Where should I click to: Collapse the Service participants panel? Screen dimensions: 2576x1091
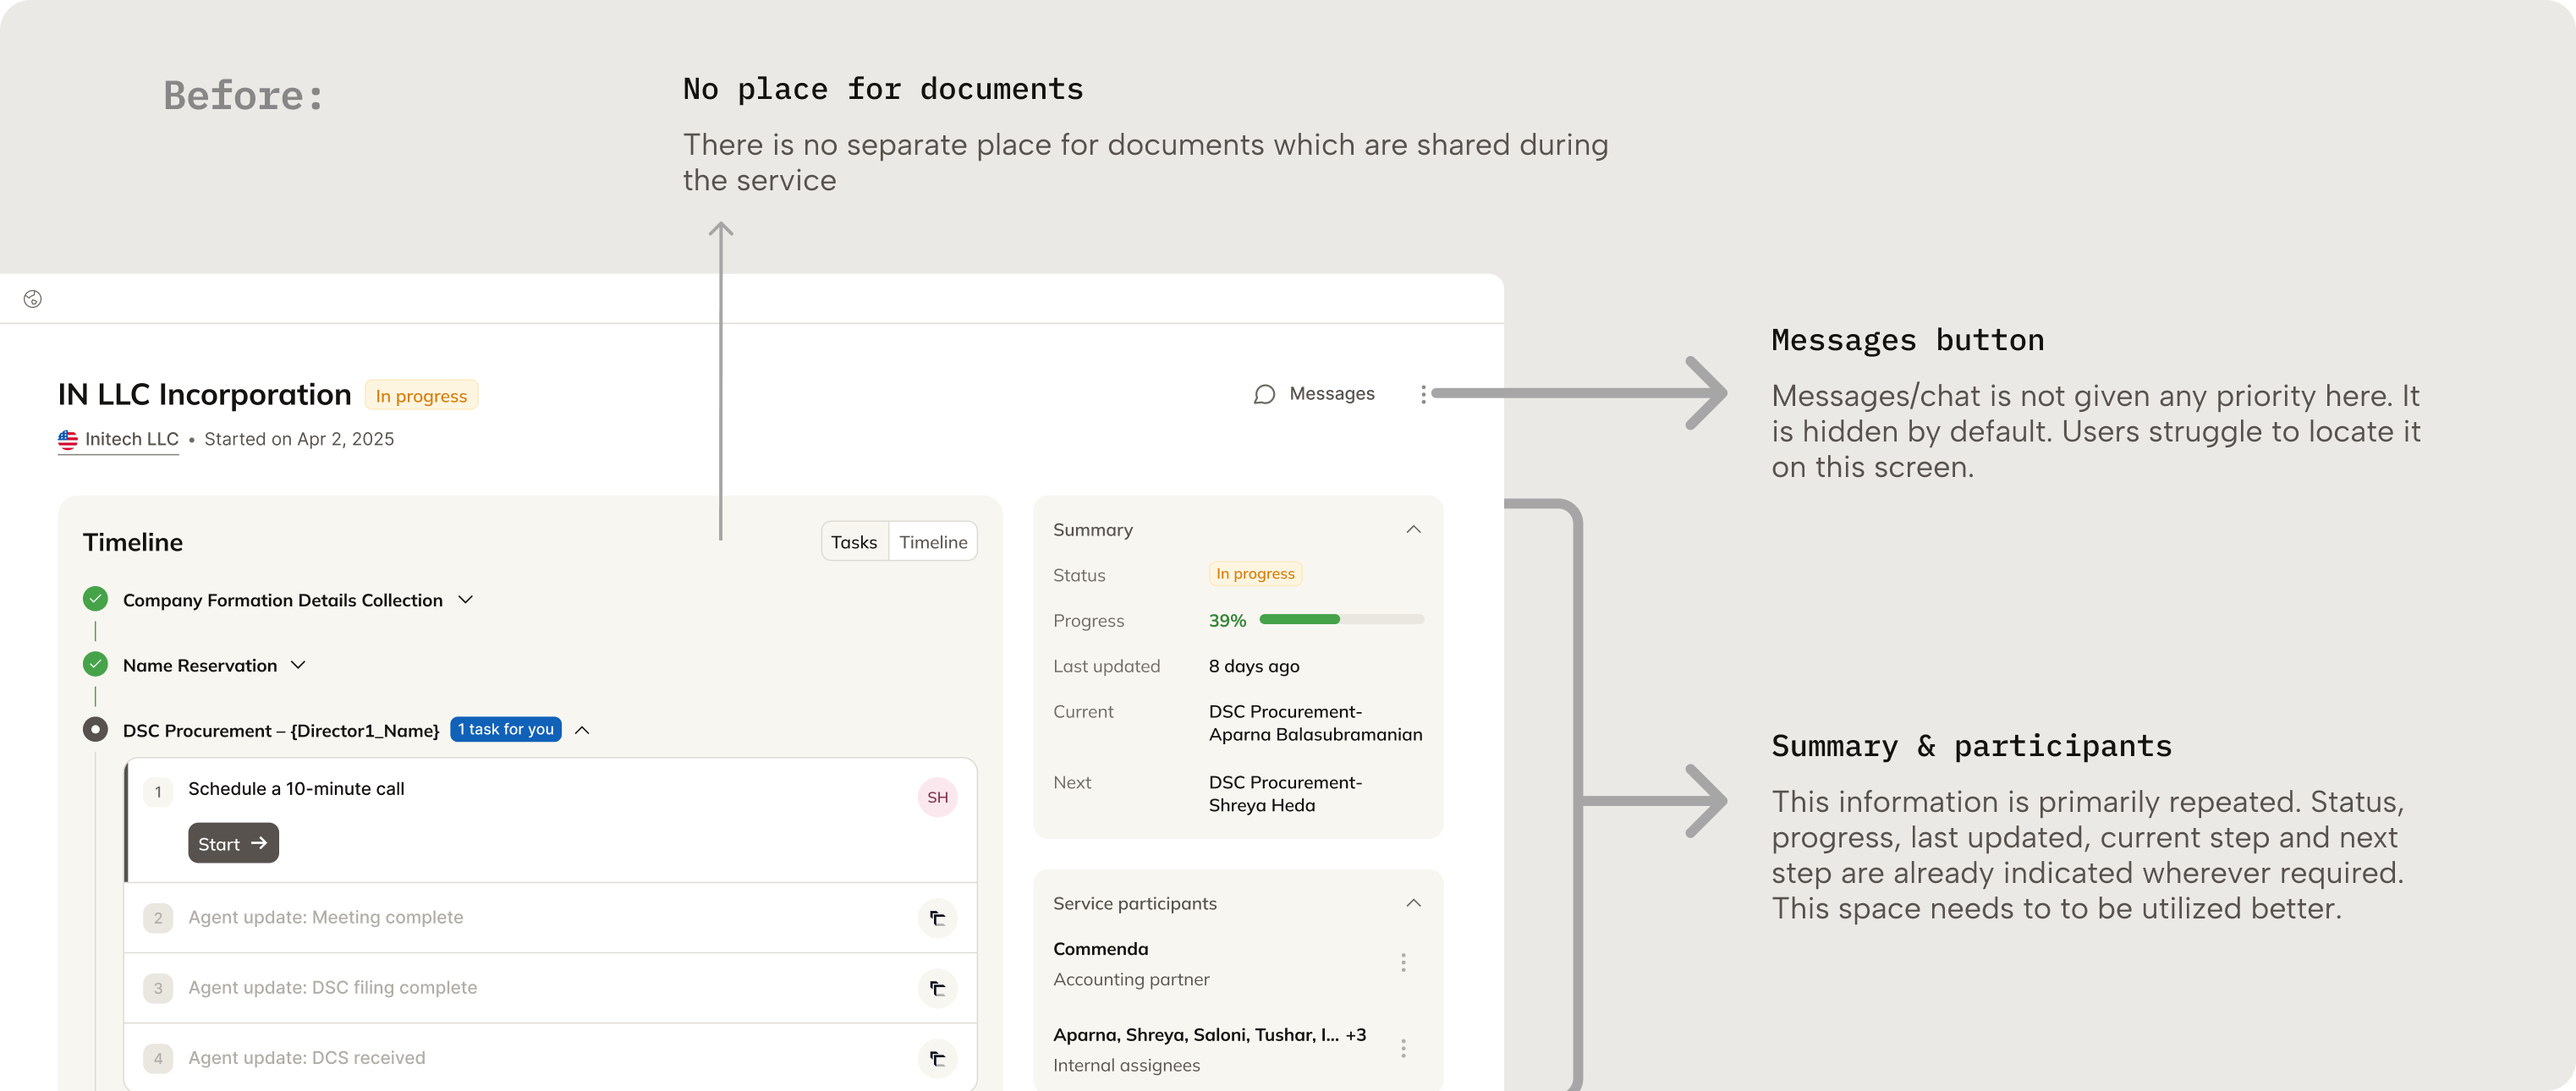point(1413,903)
